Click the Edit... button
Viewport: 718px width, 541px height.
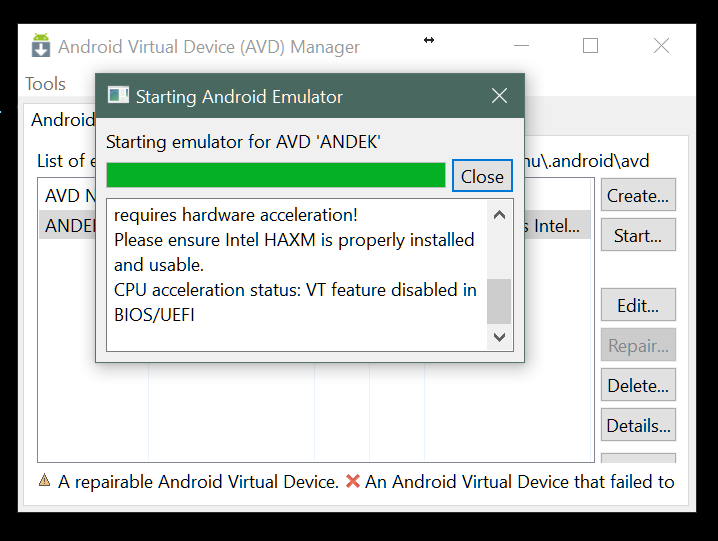coord(638,306)
